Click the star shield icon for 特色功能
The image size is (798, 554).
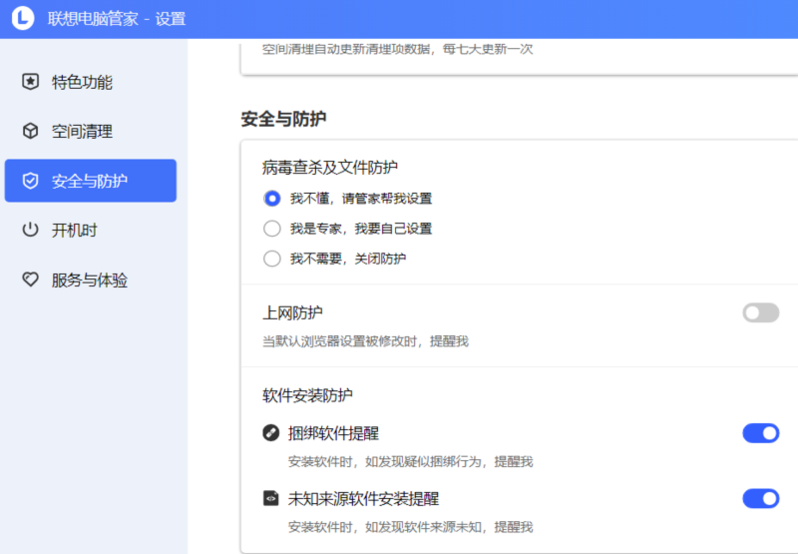point(31,82)
